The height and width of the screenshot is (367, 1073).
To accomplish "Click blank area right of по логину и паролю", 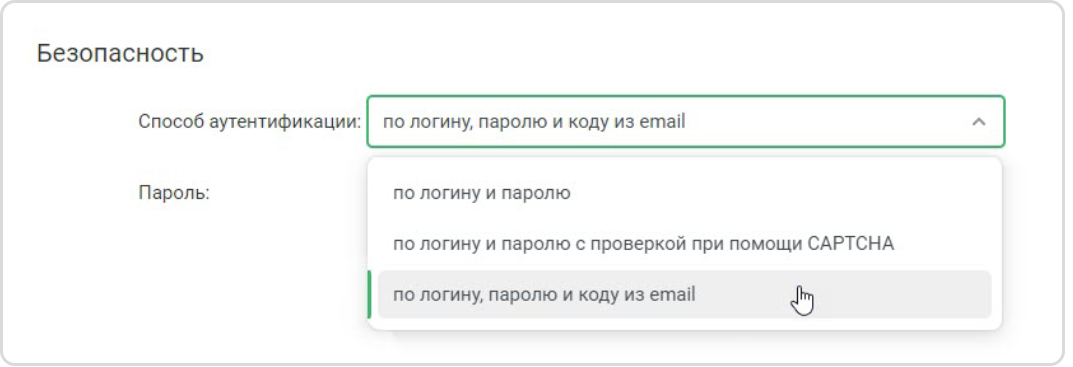I will (x=780, y=193).
